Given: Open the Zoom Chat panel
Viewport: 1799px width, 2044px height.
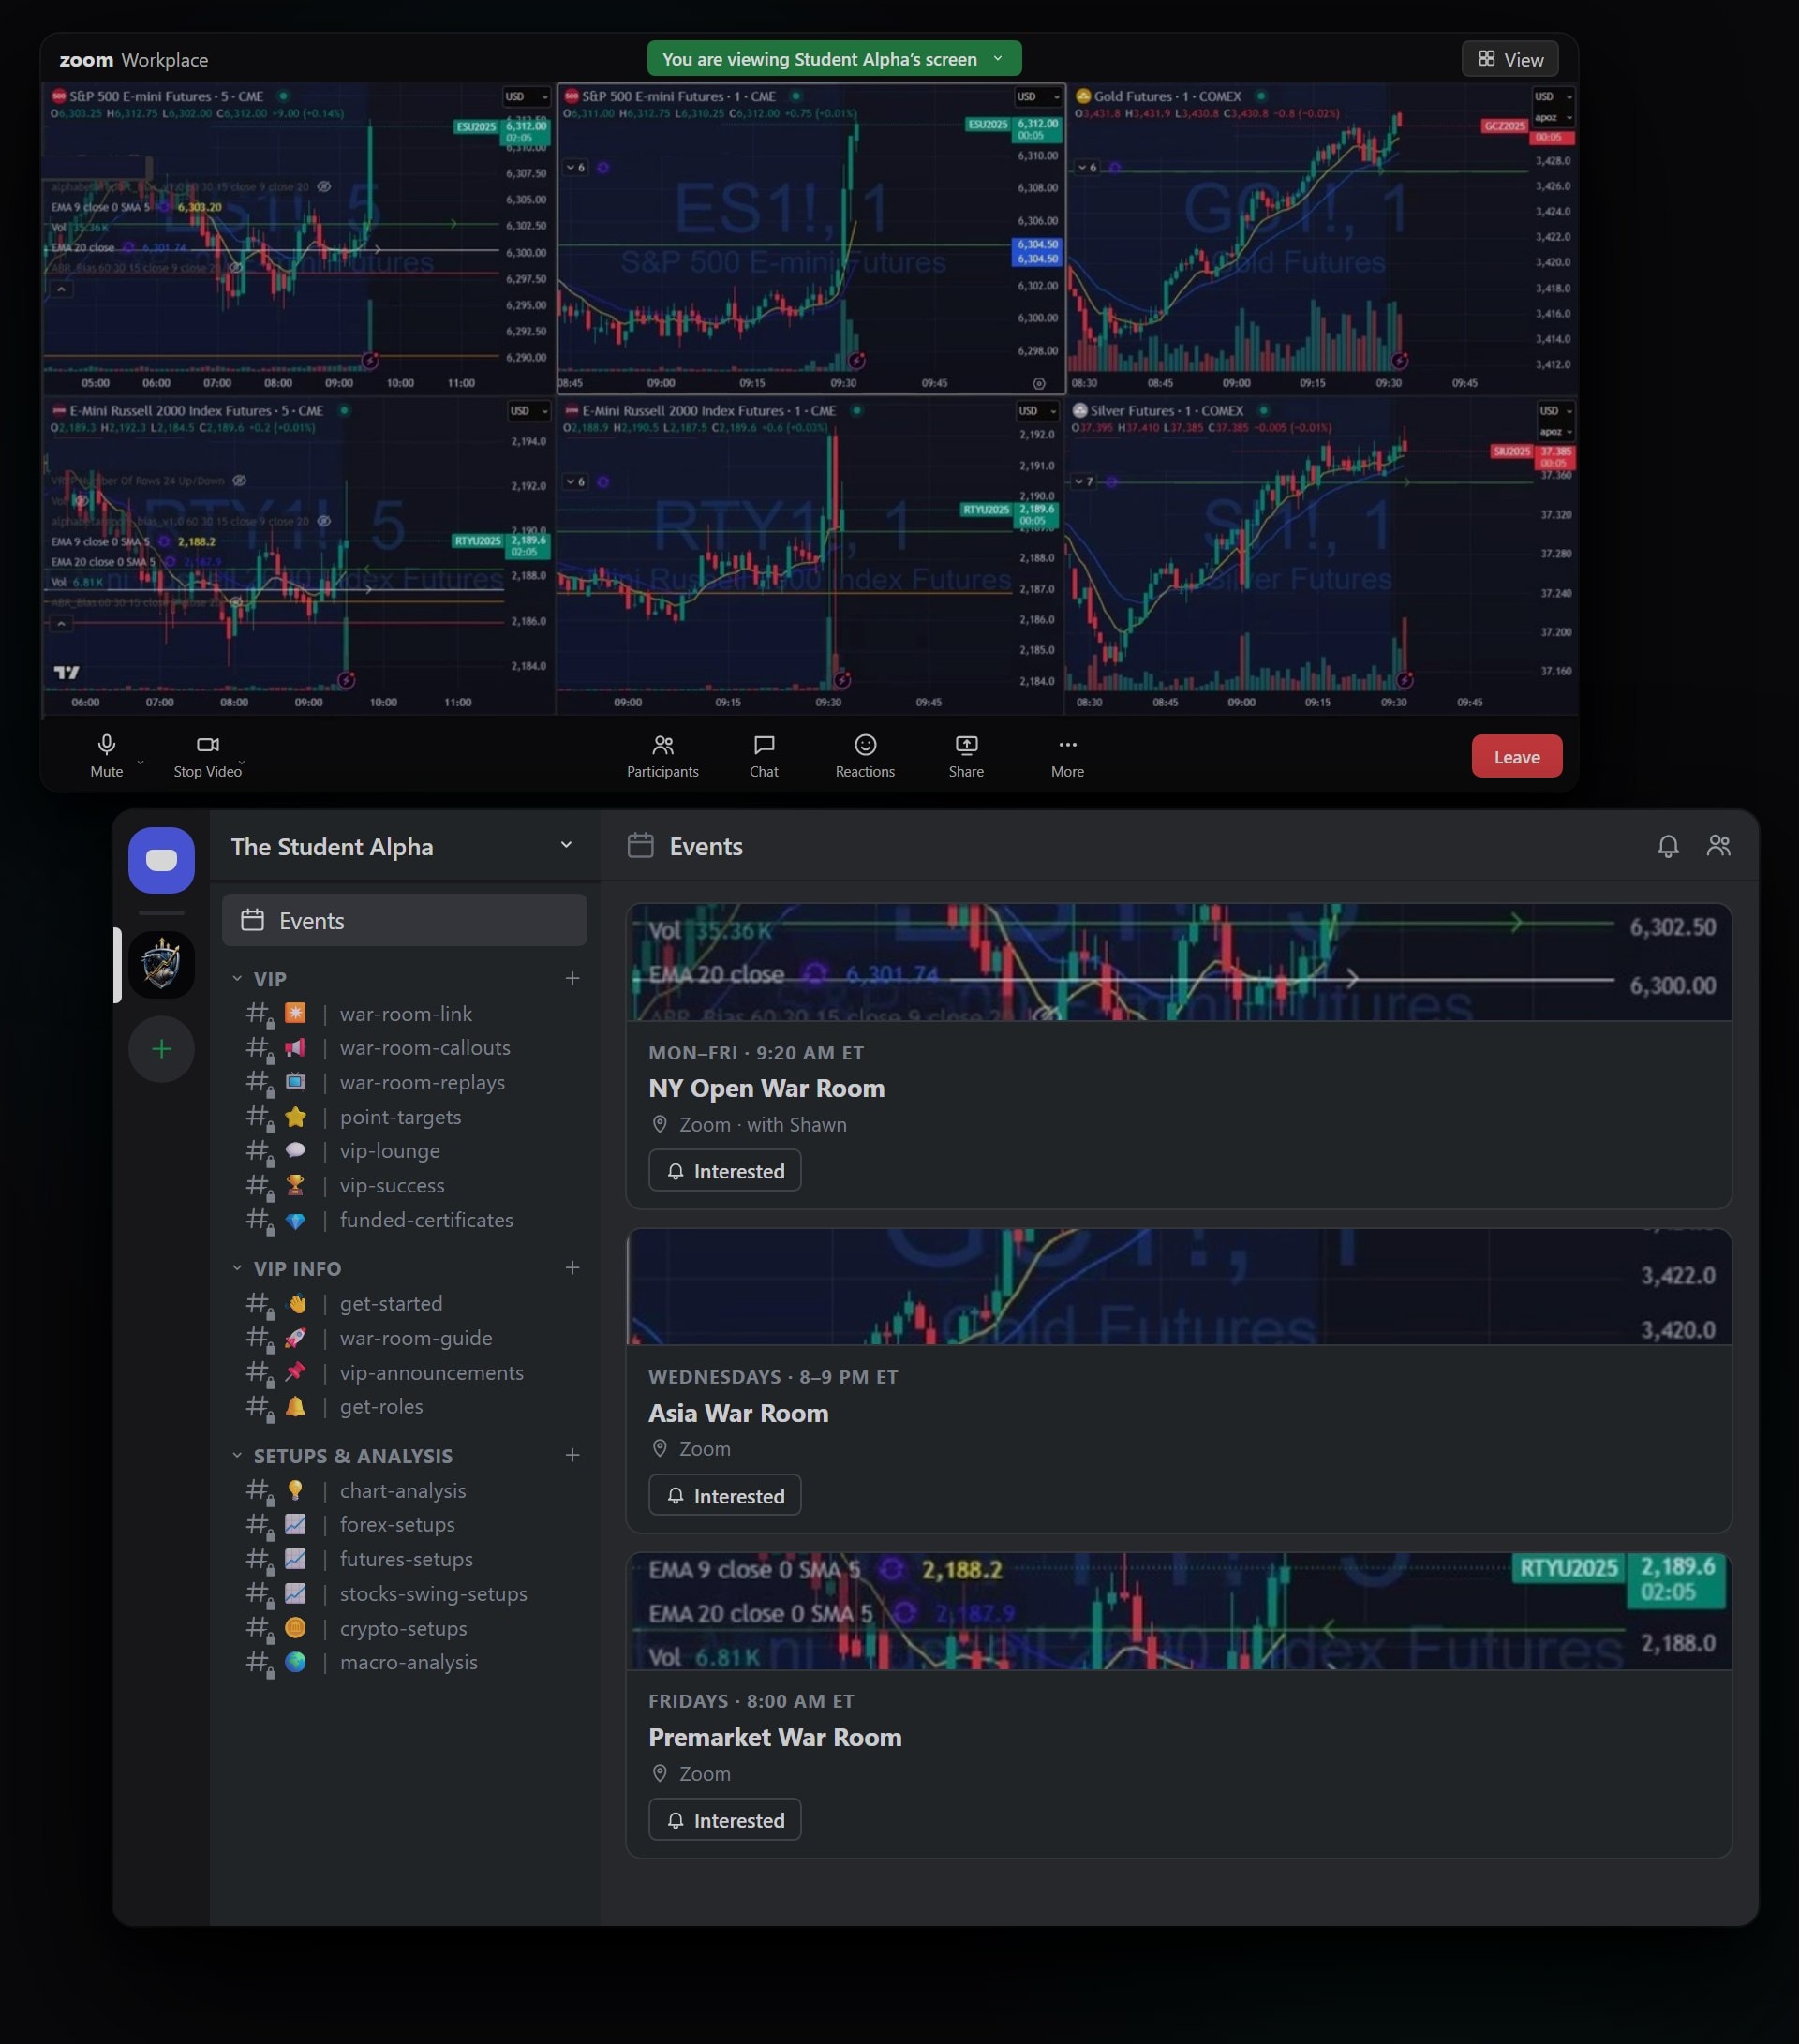Looking at the screenshot, I should point(764,756).
